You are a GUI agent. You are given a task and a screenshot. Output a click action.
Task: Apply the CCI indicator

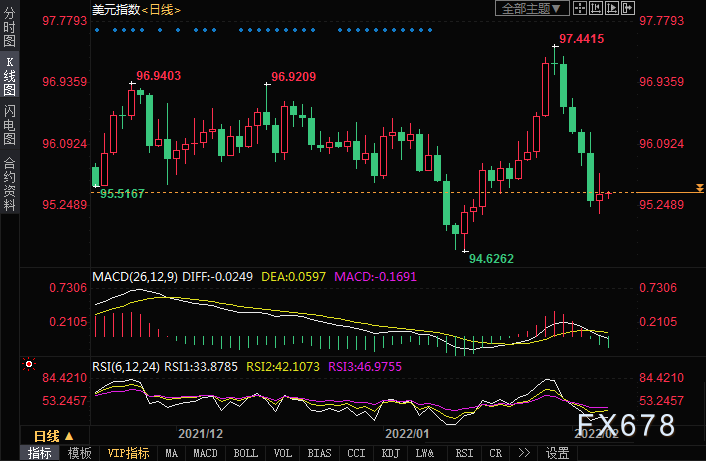point(356,453)
